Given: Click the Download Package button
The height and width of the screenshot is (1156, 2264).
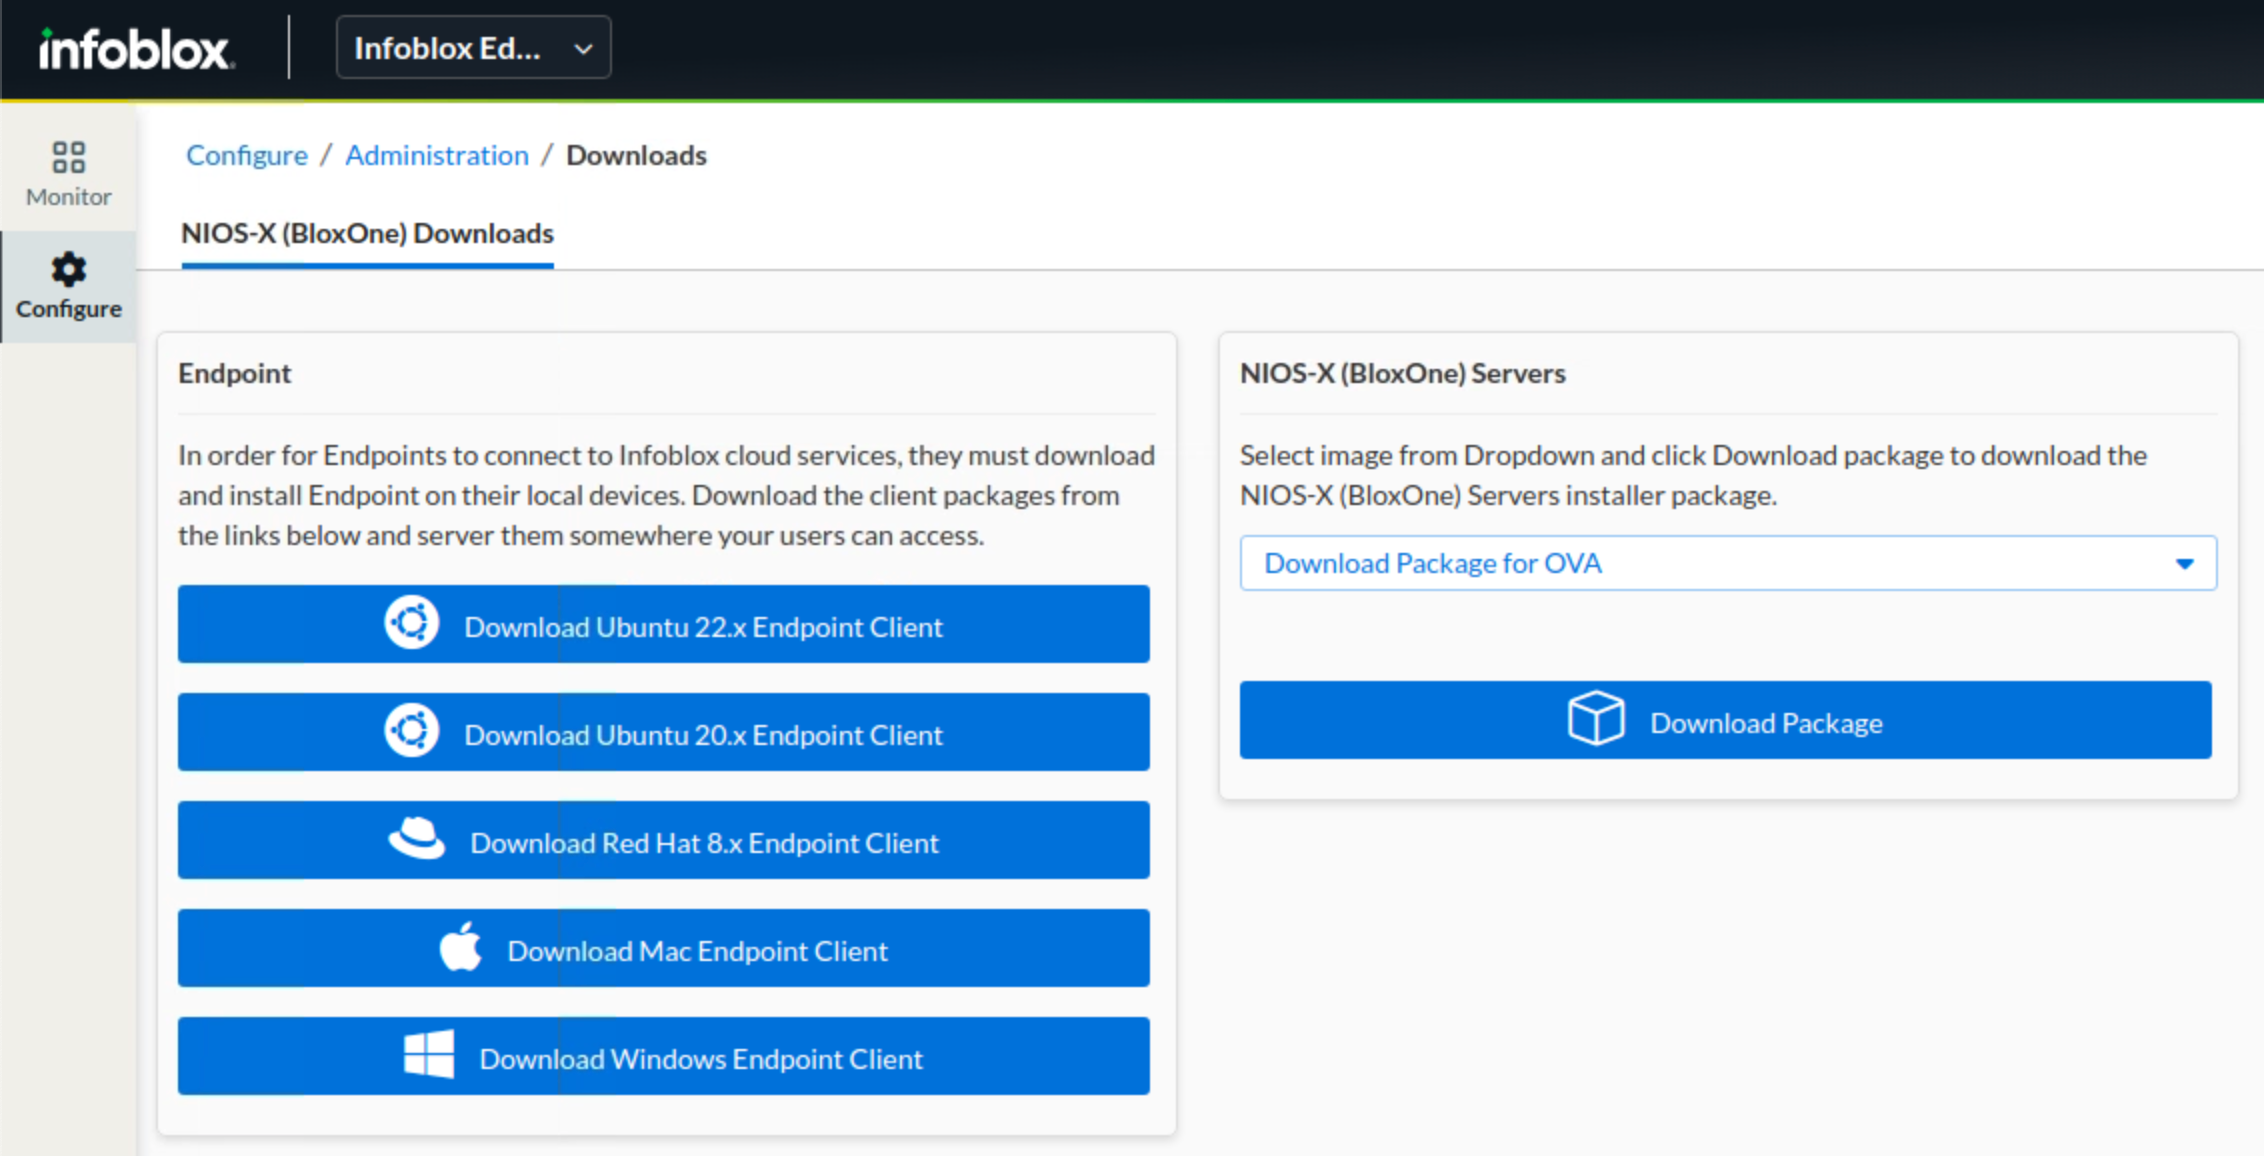Looking at the screenshot, I should [x=1726, y=720].
